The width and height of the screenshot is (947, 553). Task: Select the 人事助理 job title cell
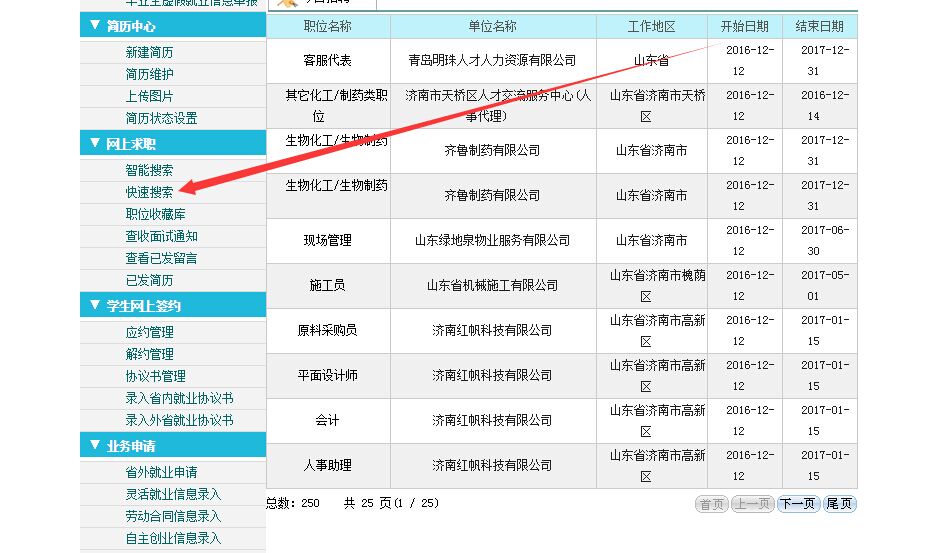pos(328,465)
